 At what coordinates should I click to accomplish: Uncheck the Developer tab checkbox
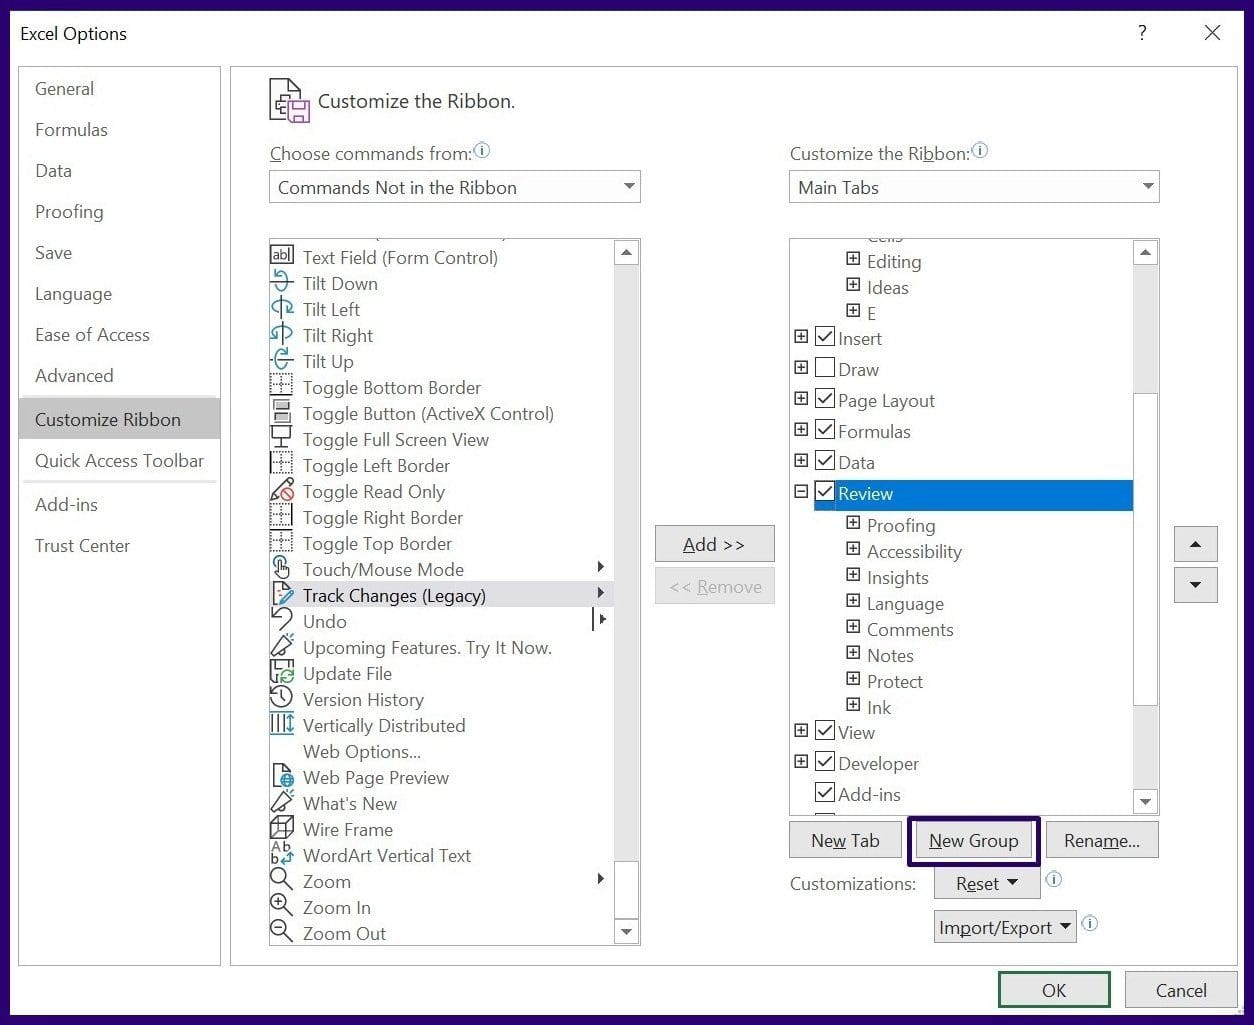(825, 762)
